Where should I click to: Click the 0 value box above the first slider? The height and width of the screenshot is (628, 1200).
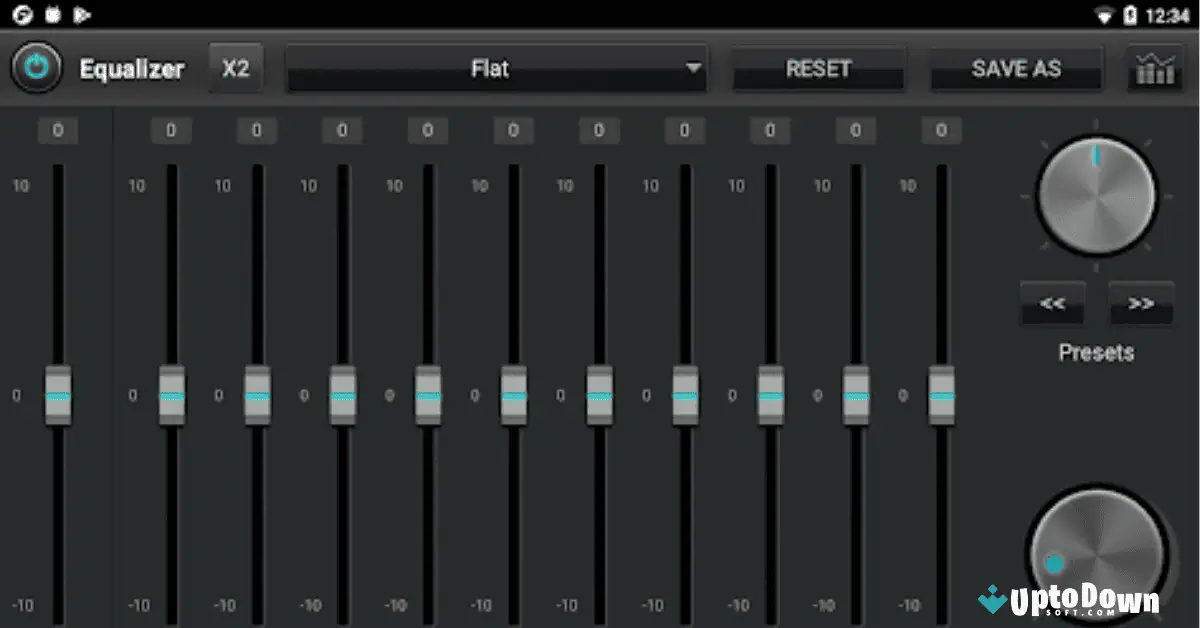coord(57,130)
